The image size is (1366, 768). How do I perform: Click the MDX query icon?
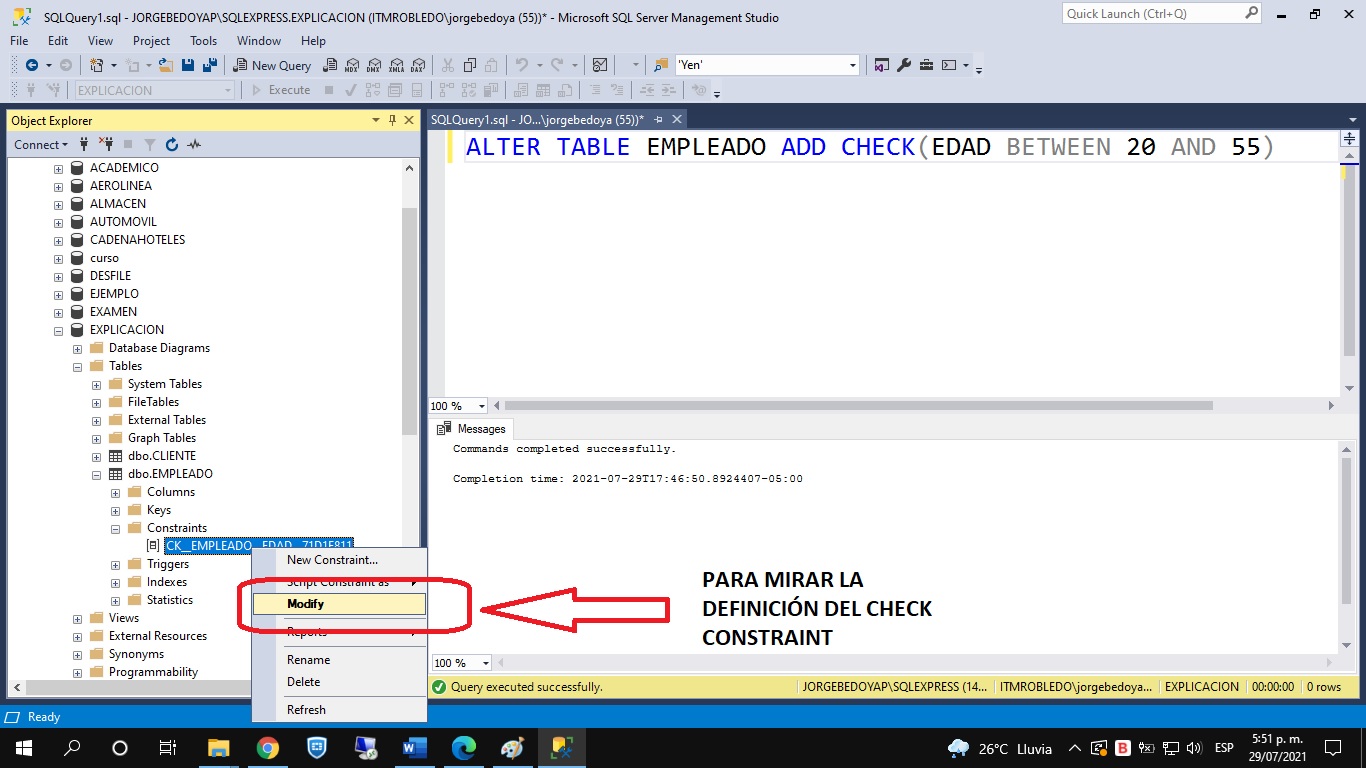(352, 65)
